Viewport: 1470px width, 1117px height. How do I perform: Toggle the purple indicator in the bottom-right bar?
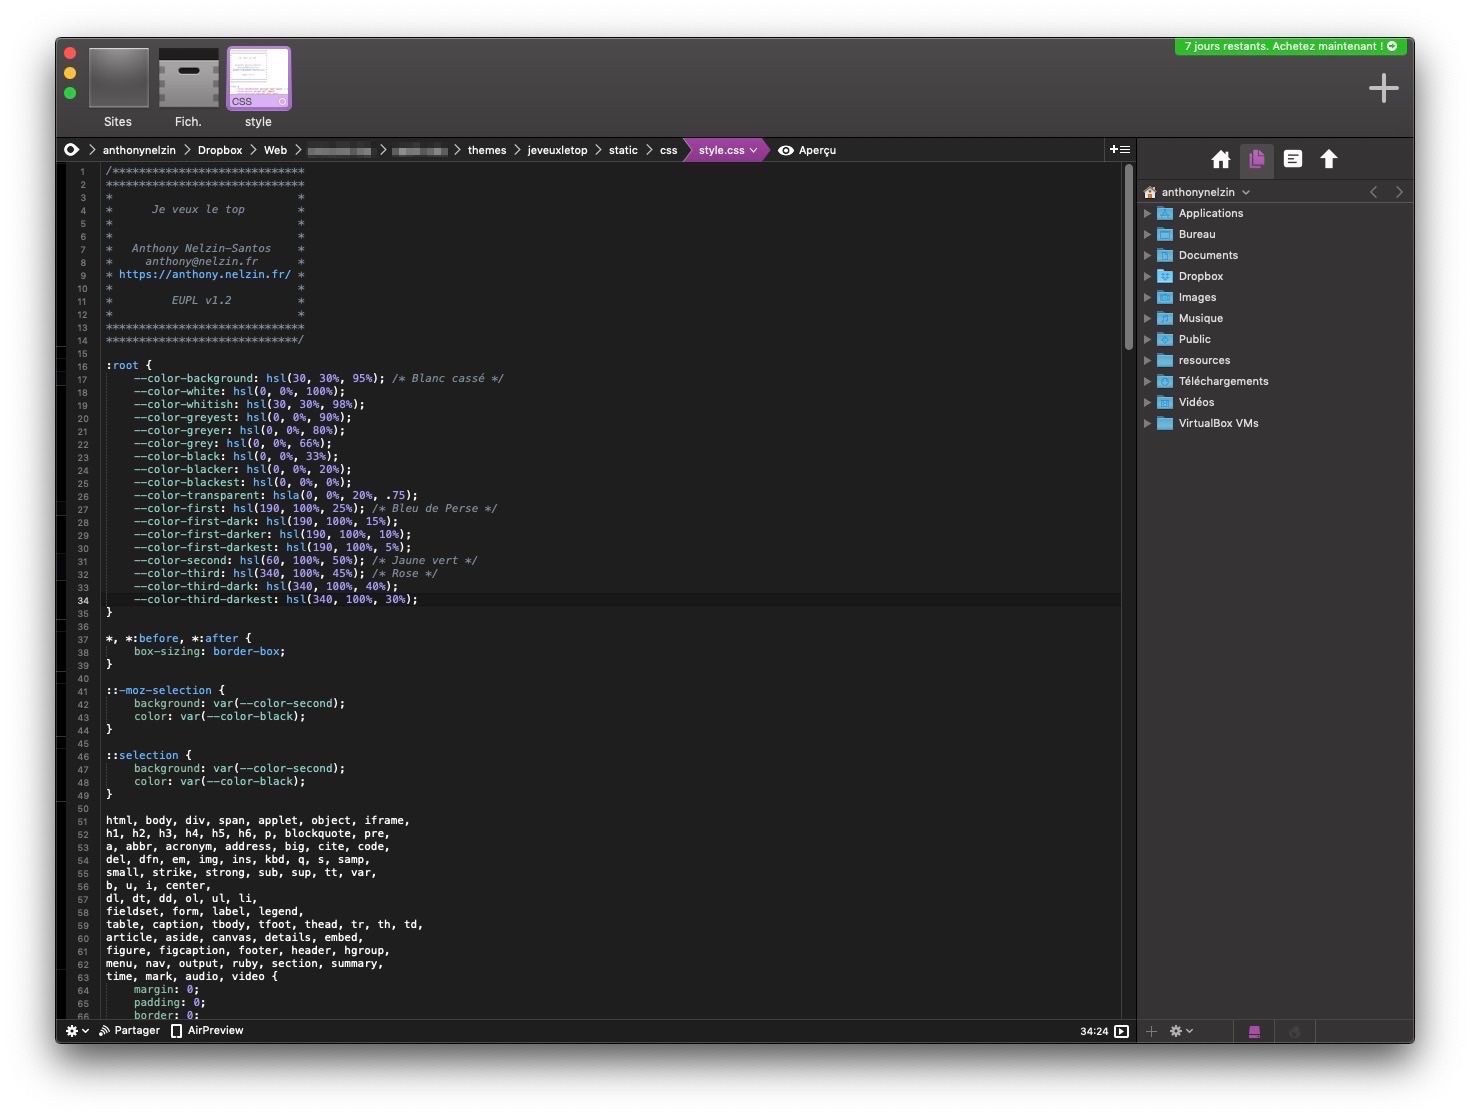1256,1030
